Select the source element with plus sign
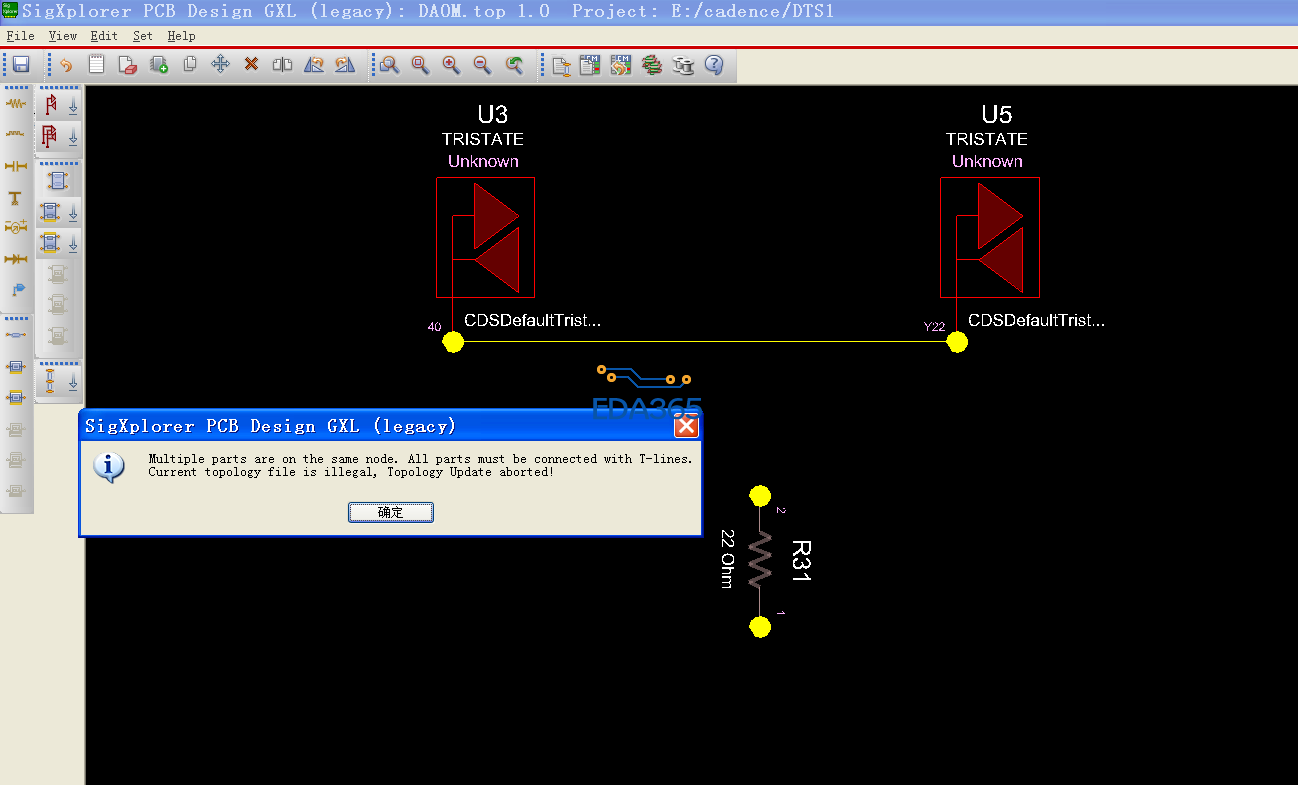This screenshot has width=1298, height=785. coord(16,228)
